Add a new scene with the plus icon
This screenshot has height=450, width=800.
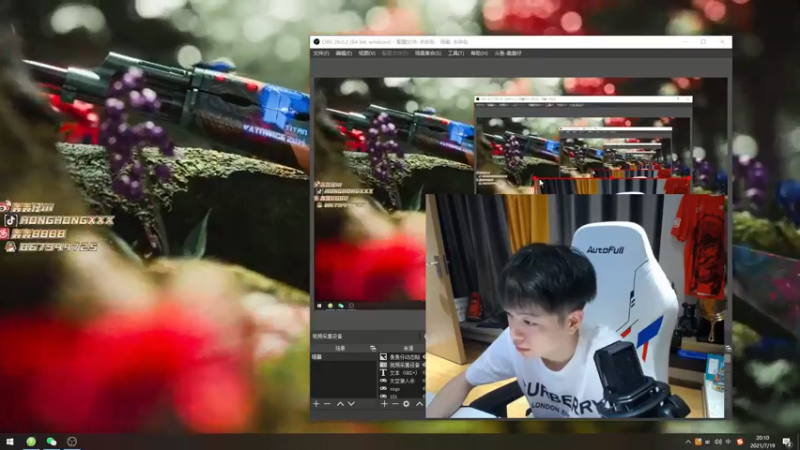click(x=316, y=404)
